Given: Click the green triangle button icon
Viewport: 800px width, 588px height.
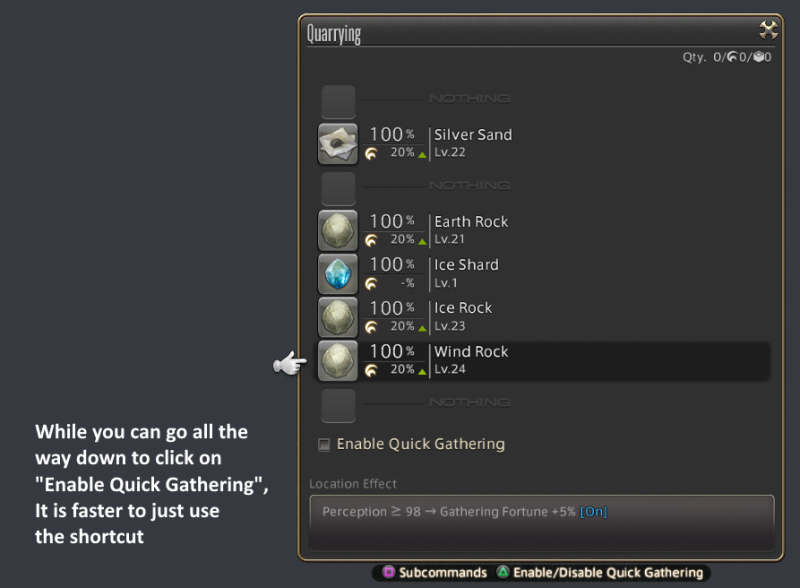Looking at the screenshot, I should [503, 572].
